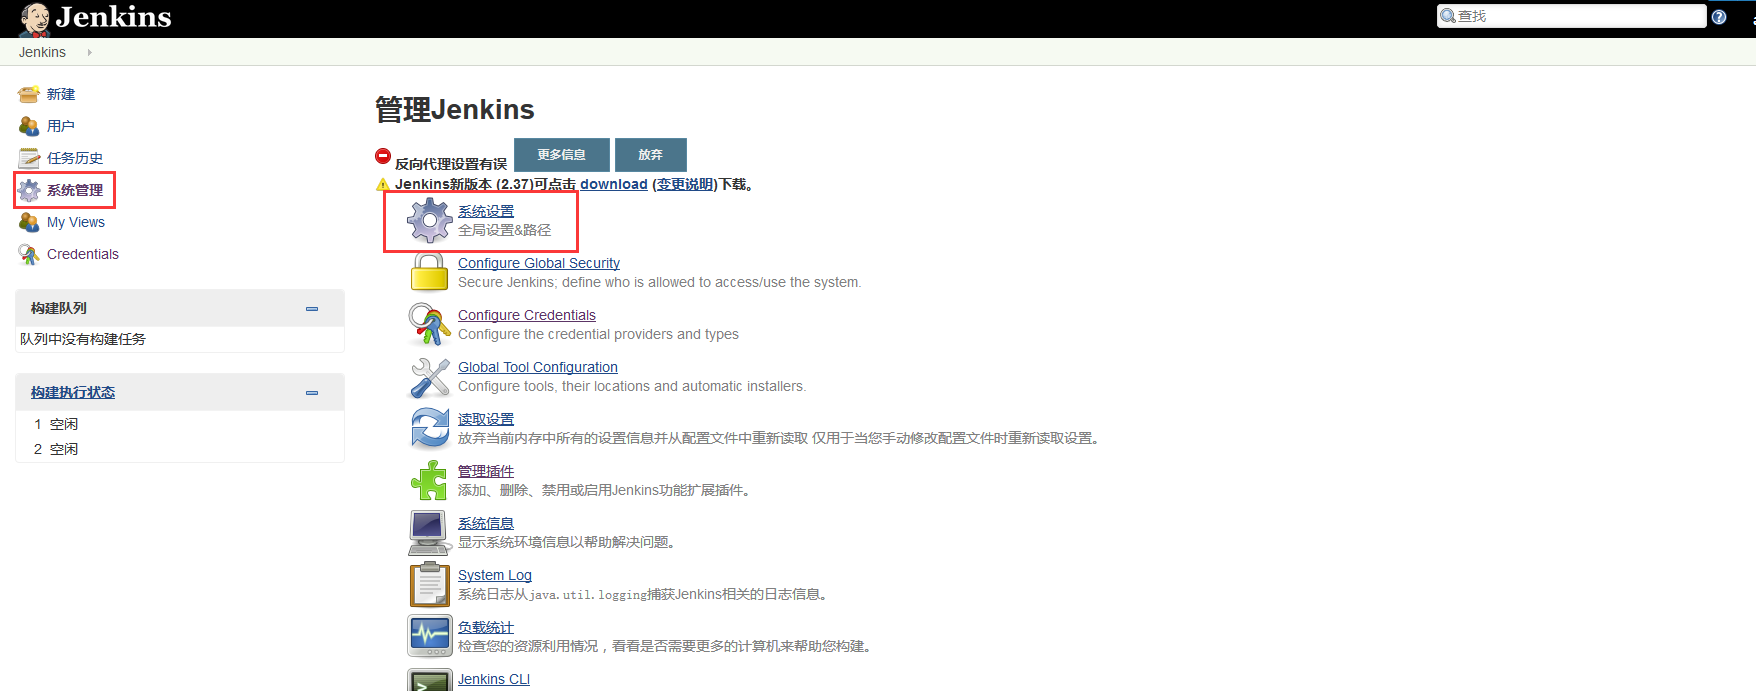
Task: Open the 读取设置 link
Action: (486, 419)
